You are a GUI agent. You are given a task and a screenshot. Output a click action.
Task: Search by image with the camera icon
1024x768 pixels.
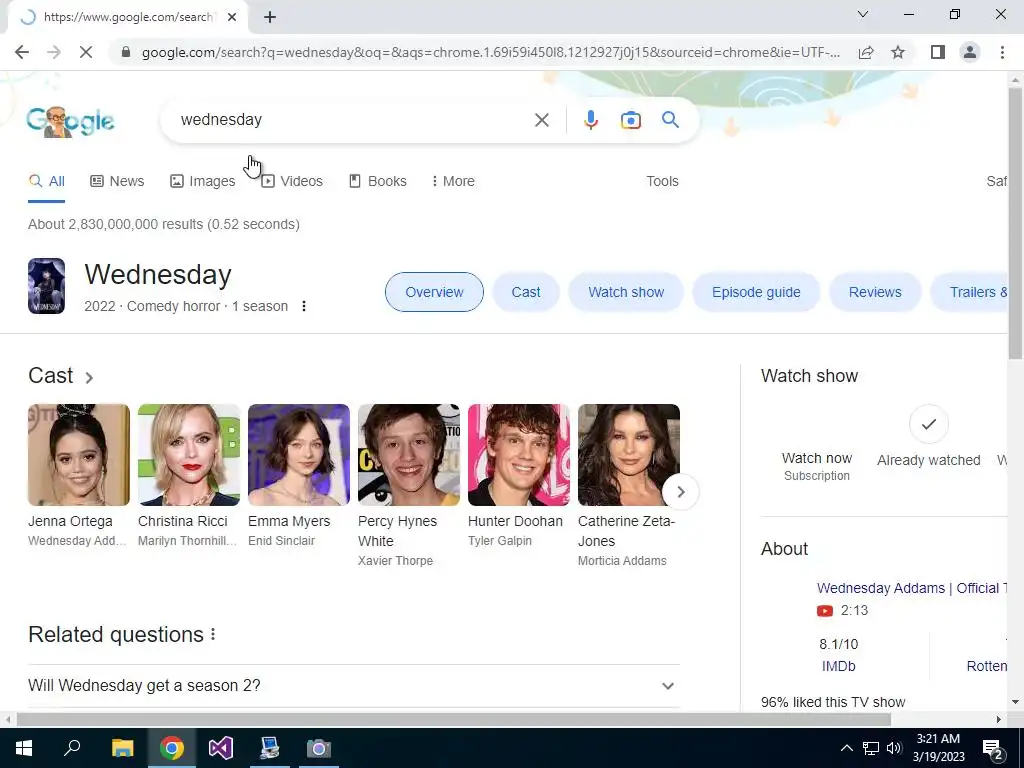click(631, 120)
